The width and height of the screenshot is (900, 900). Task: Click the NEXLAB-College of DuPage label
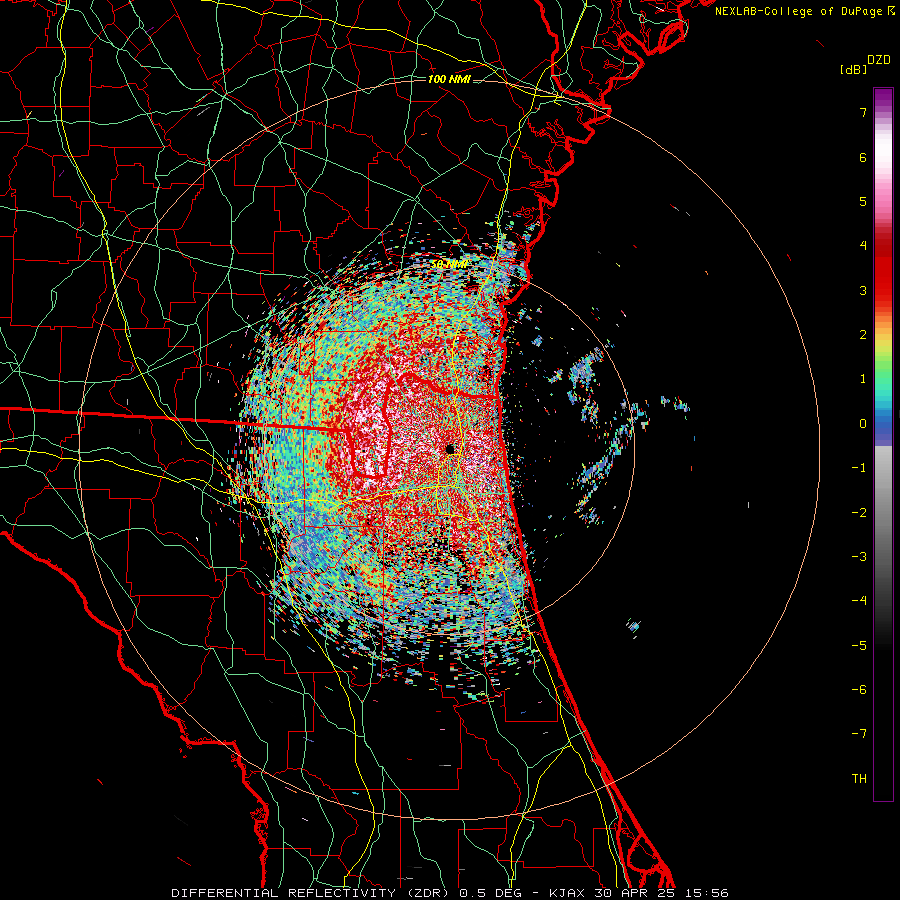click(x=804, y=11)
